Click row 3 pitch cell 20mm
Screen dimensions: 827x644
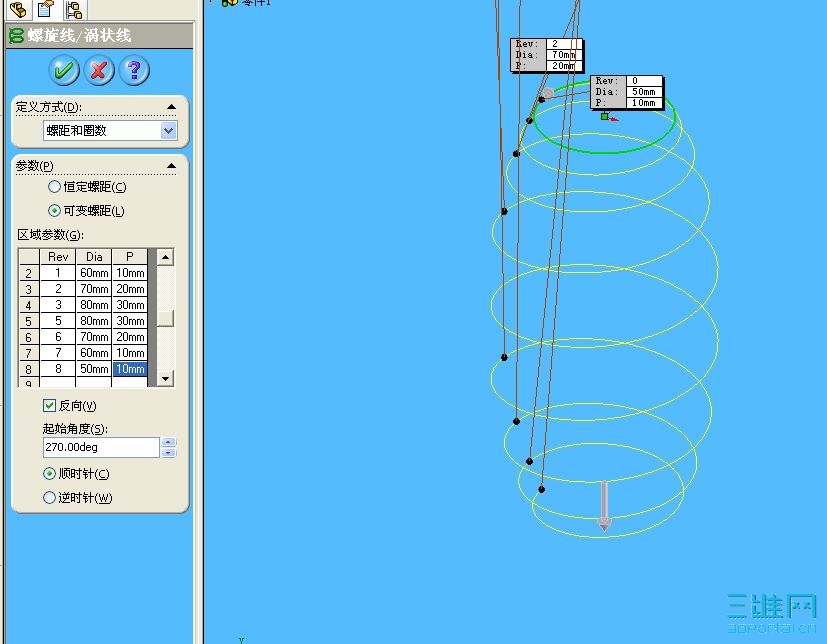130,289
